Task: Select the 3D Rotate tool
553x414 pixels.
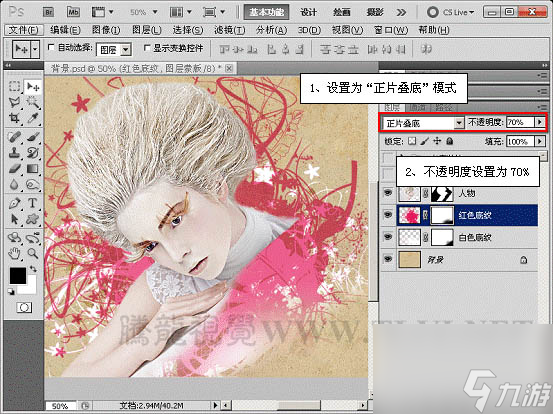Action: tap(14, 237)
